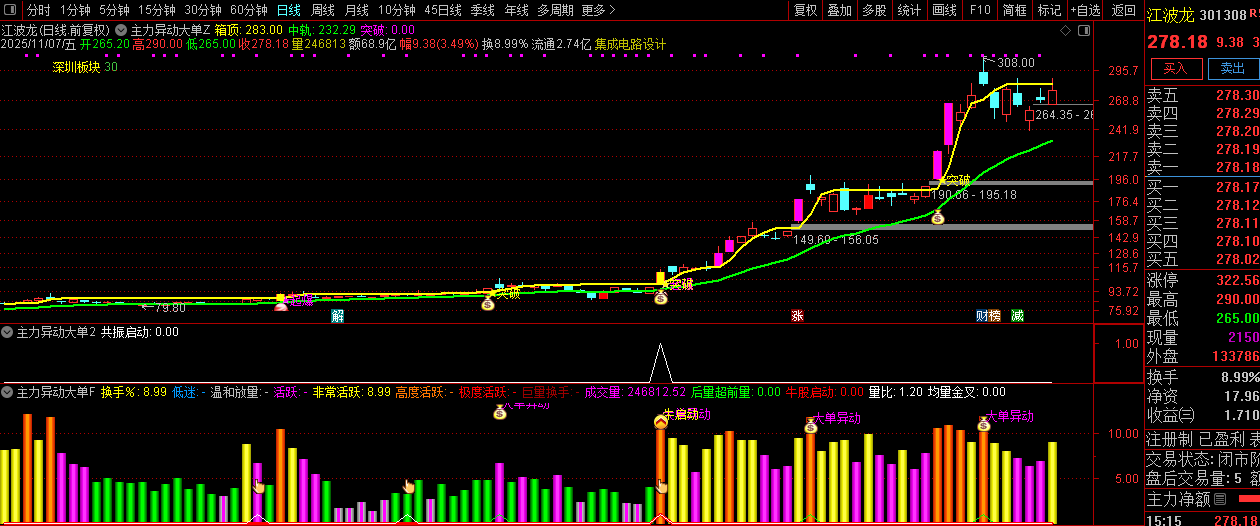This screenshot has height=526, width=1260.
Task: Add stock via +自选 button
Action: click(1085, 10)
